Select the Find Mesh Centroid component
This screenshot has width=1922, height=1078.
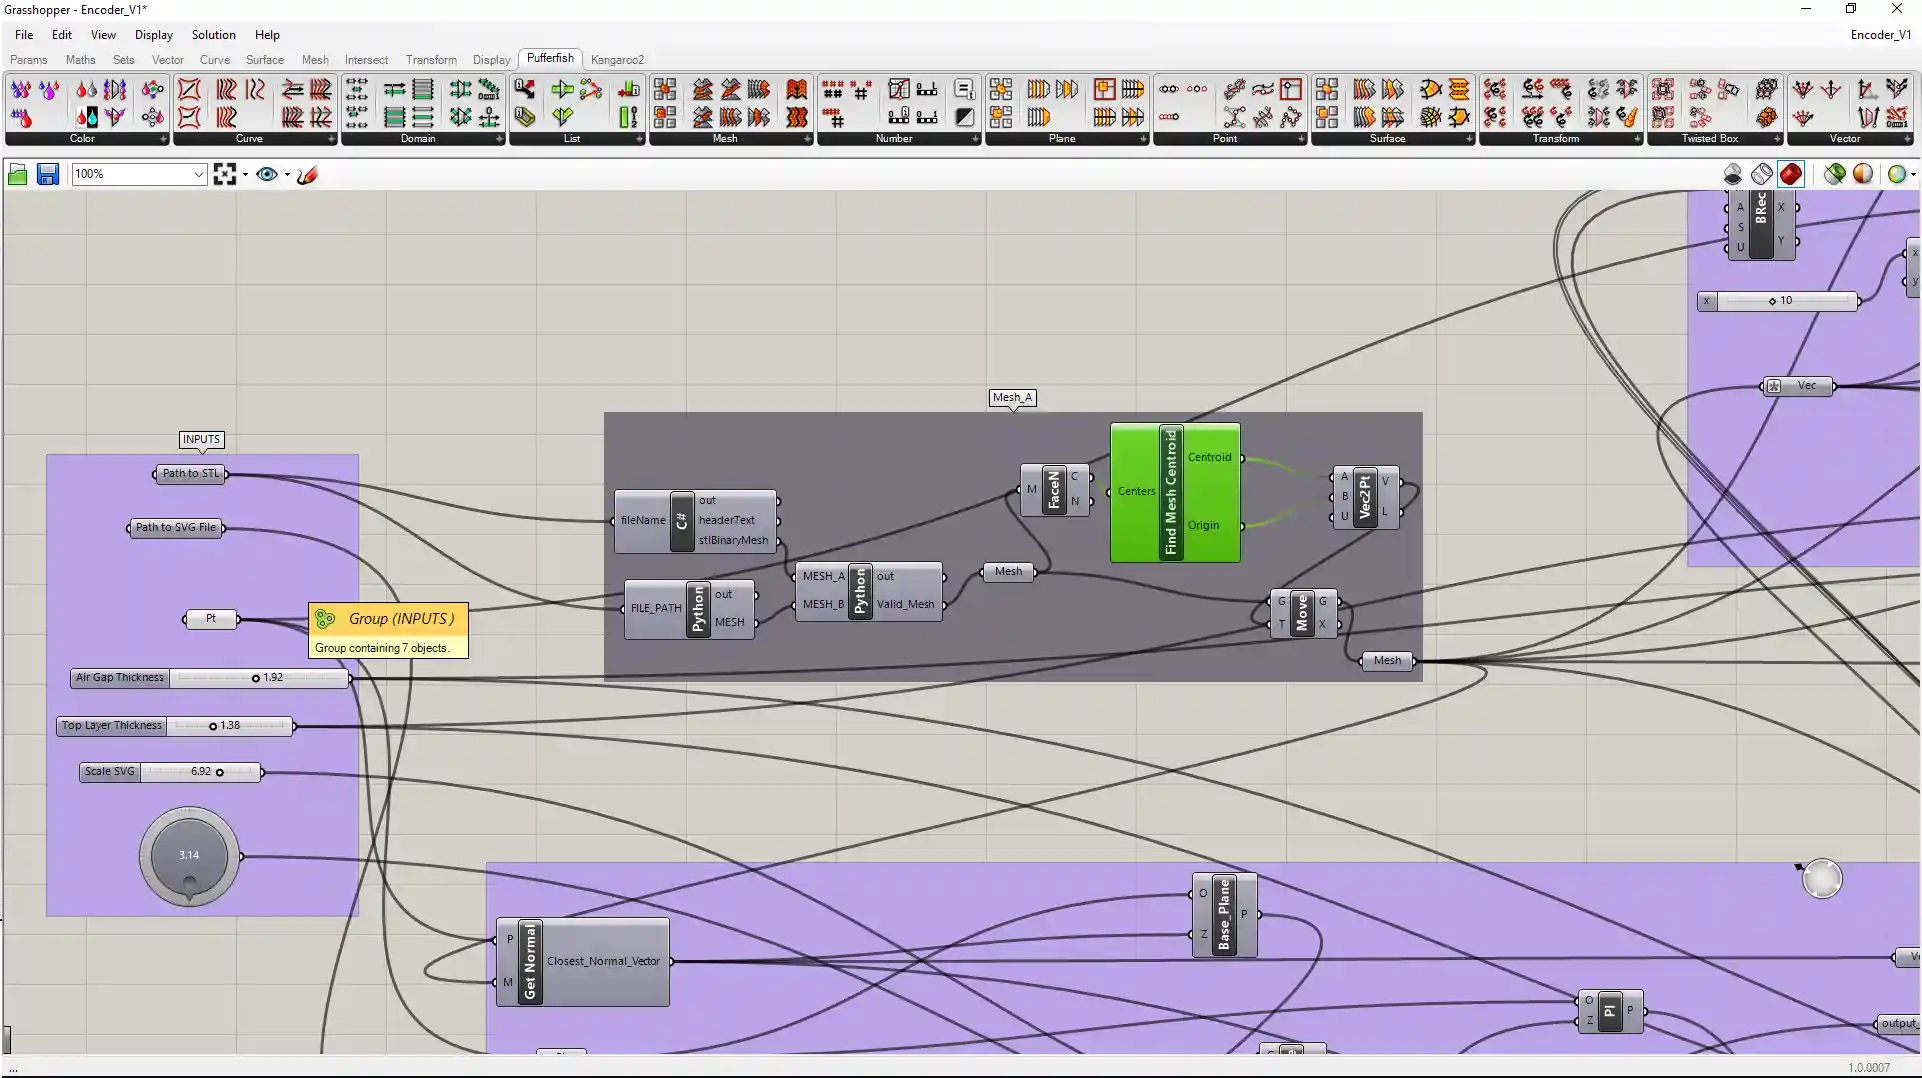click(x=1171, y=492)
